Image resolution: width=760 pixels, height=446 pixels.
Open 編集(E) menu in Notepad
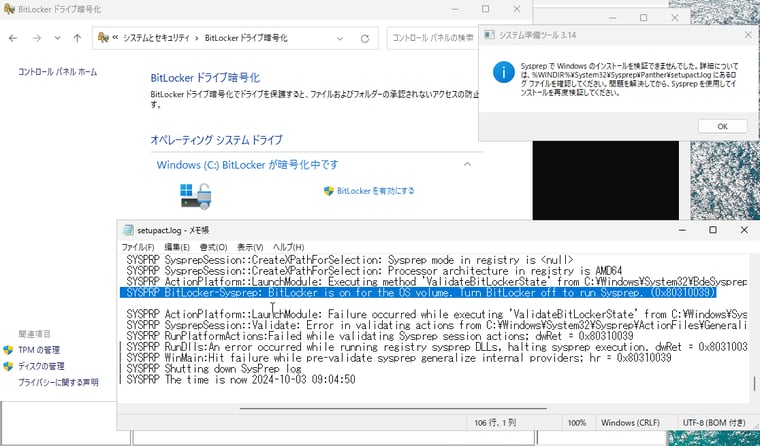(177, 247)
